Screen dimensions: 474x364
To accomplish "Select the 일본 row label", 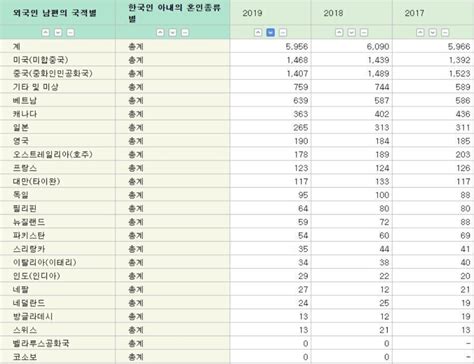I will [21, 127].
